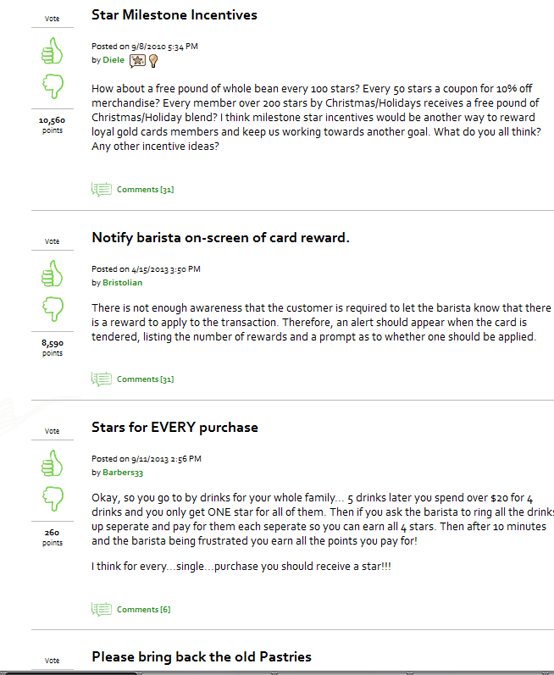Open Comments [6] link
Image resolution: width=554 pixels, height=675 pixels.
144,609
